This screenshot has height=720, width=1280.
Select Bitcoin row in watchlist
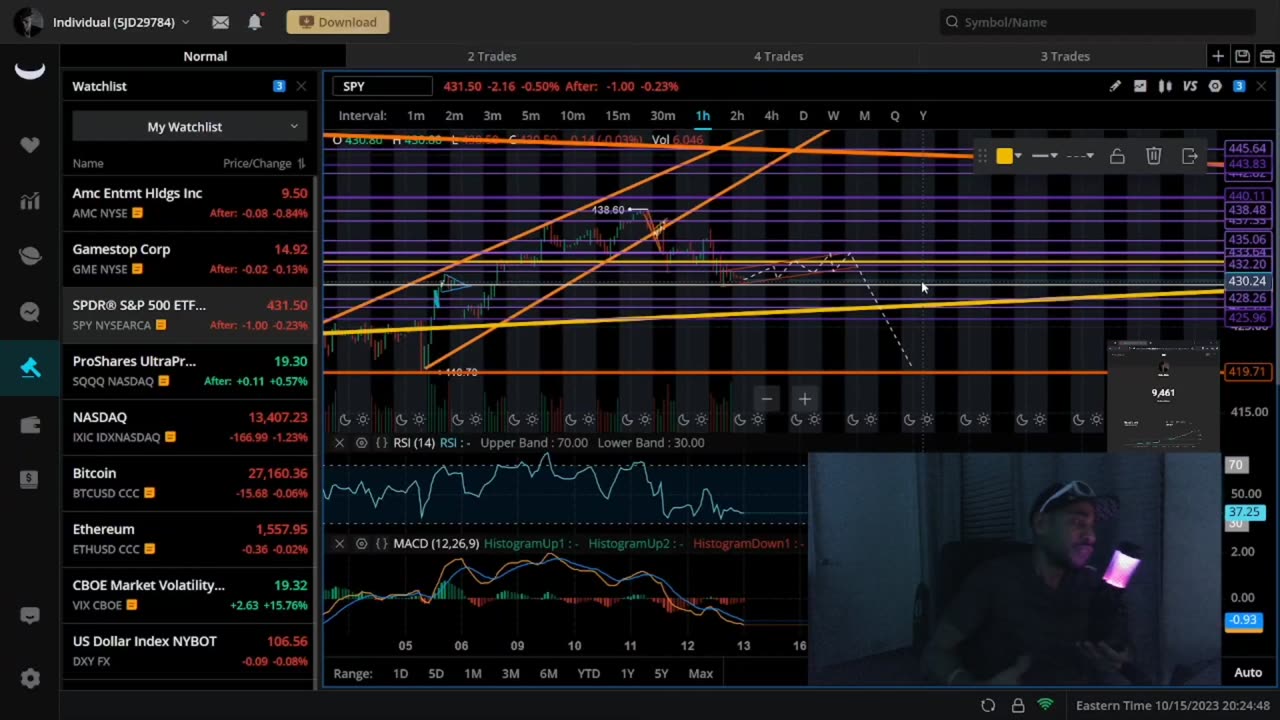(x=189, y=482)
